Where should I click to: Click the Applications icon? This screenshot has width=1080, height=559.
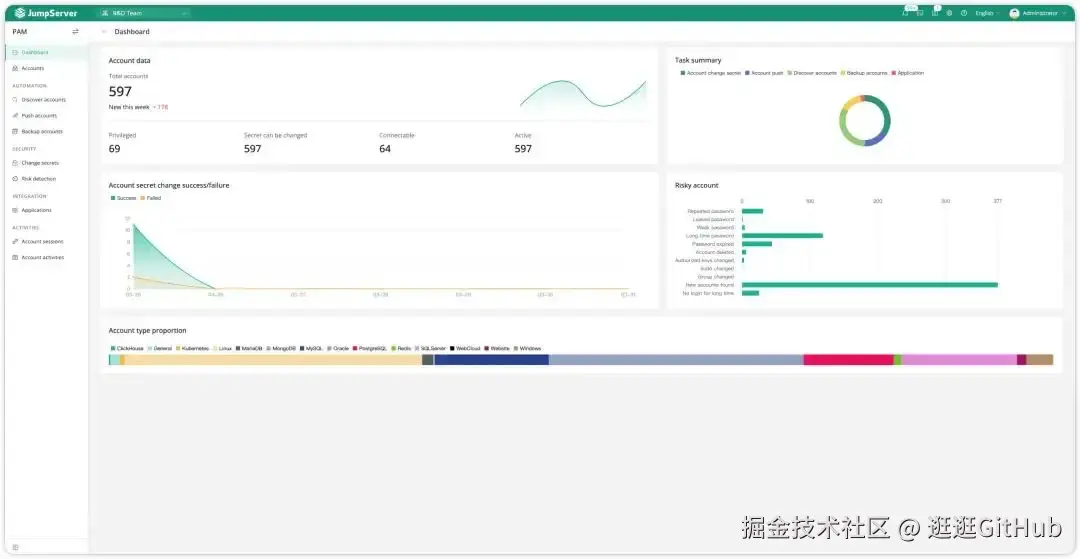point(15,210)
